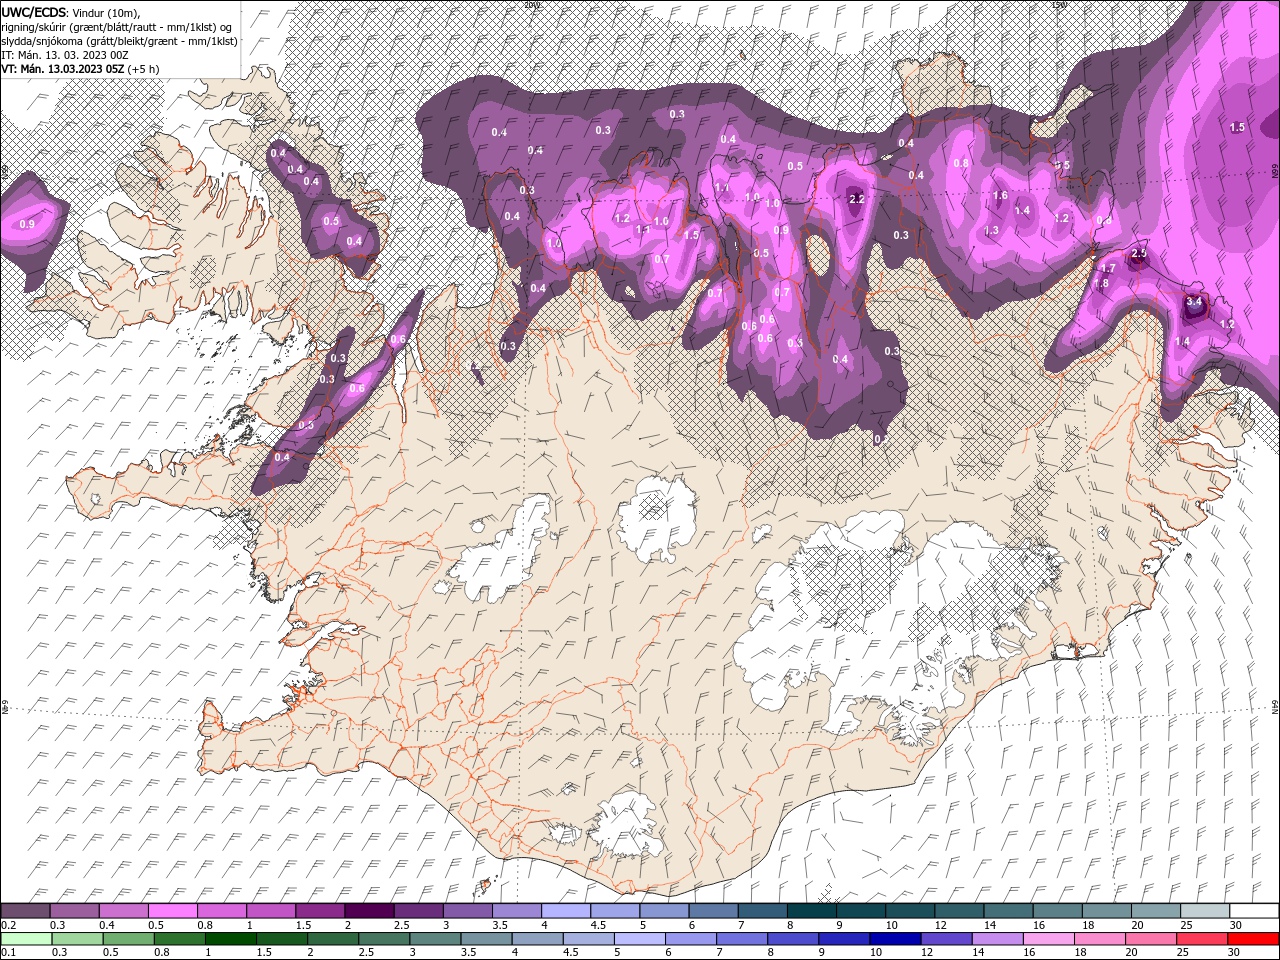
Task: Select the pale lavender 5 rain swatch
Action: coord(640,939)
